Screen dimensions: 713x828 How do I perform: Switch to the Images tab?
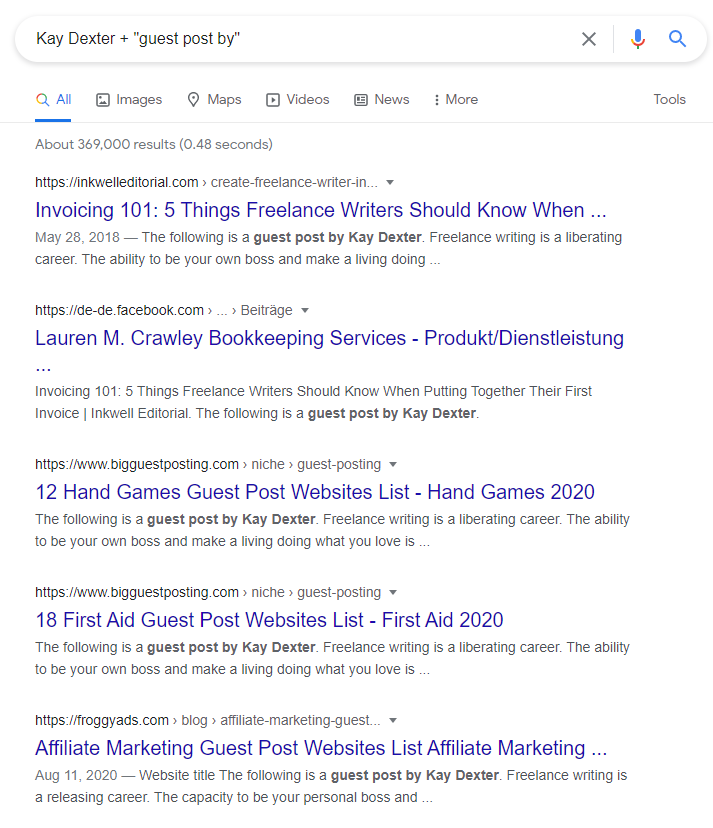(x=129, y=99)
